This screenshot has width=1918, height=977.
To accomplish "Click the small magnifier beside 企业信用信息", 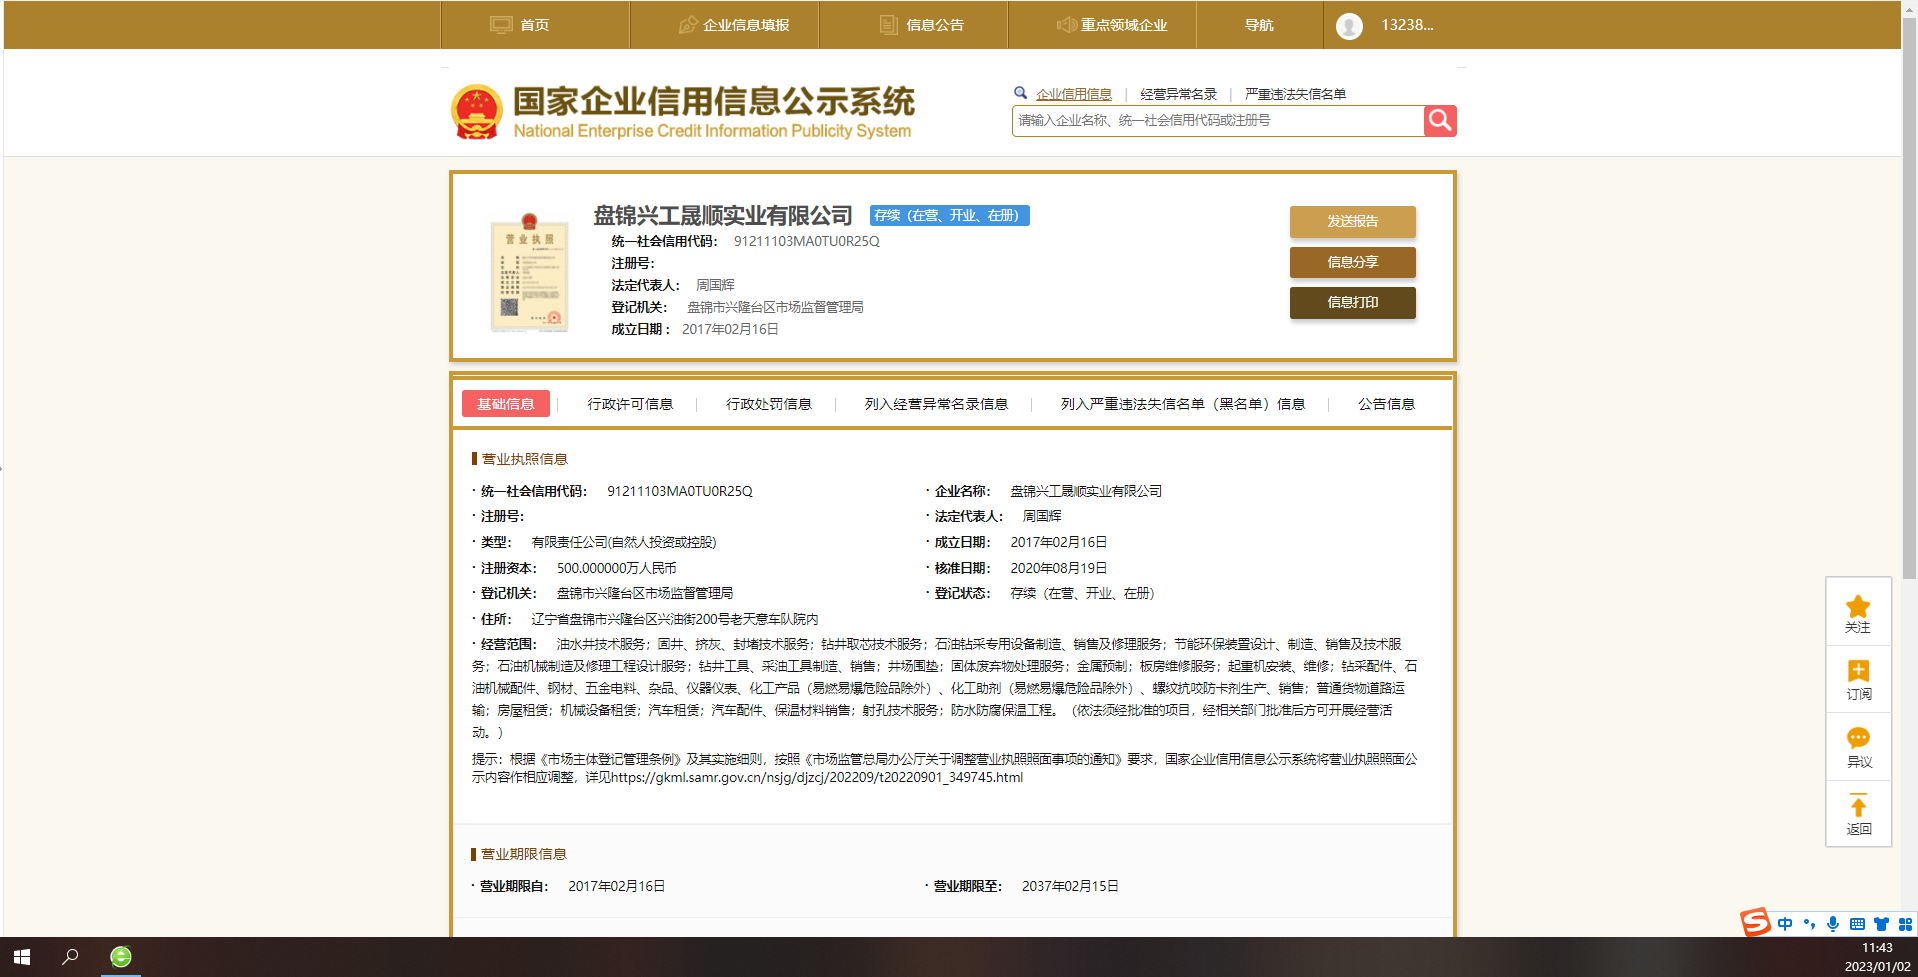I will tap(1021, 93).
